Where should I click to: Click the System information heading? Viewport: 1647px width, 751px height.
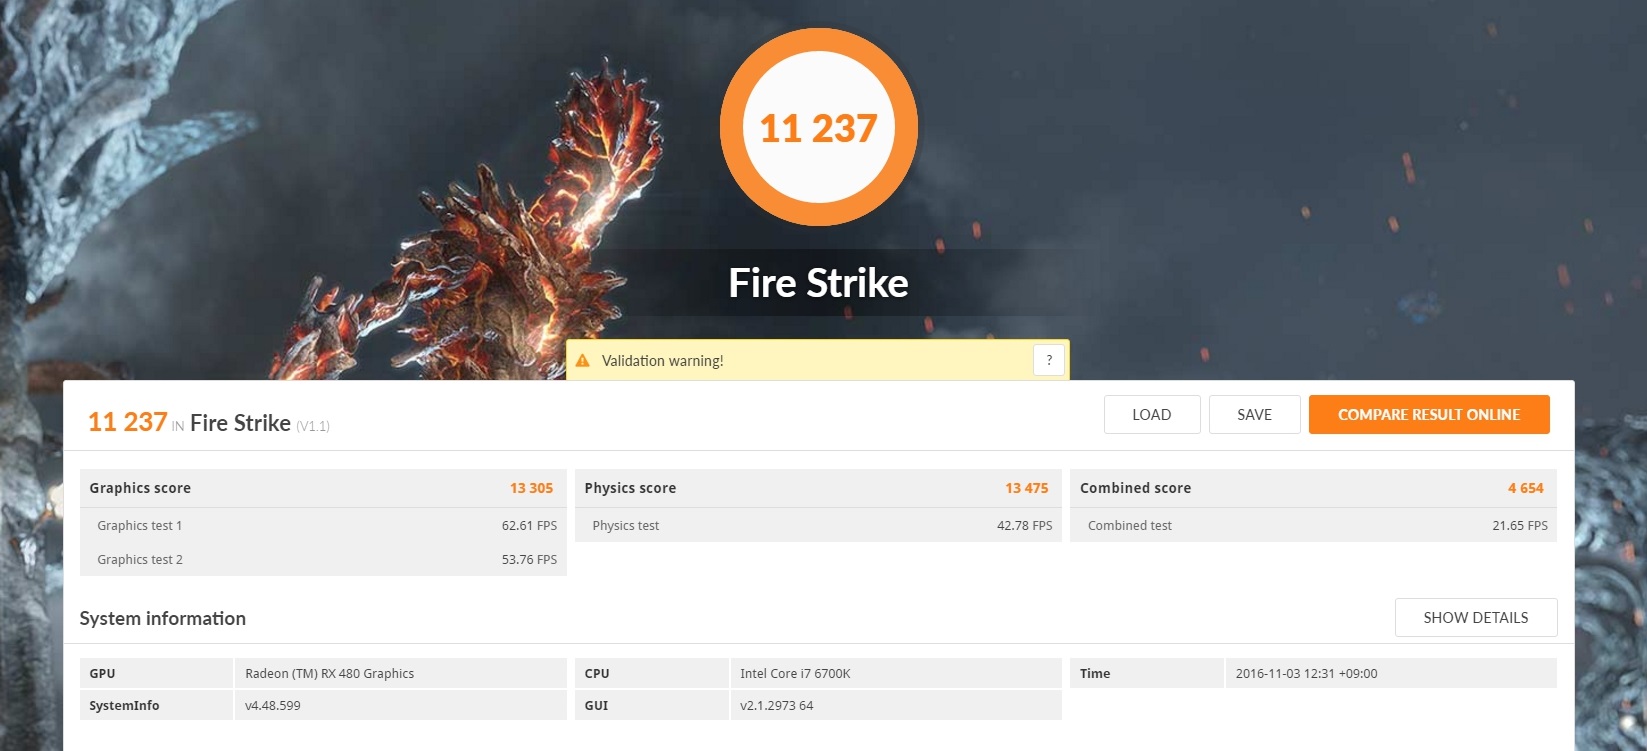163,619
